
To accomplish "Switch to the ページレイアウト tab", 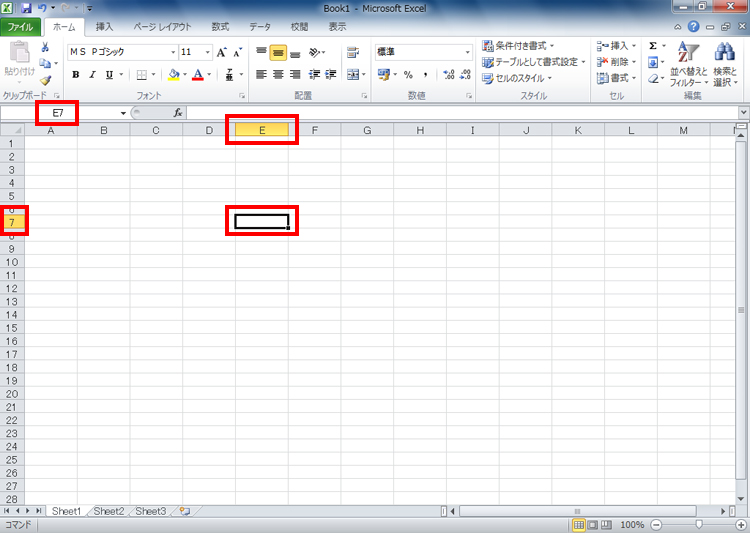I will [162, 27].
